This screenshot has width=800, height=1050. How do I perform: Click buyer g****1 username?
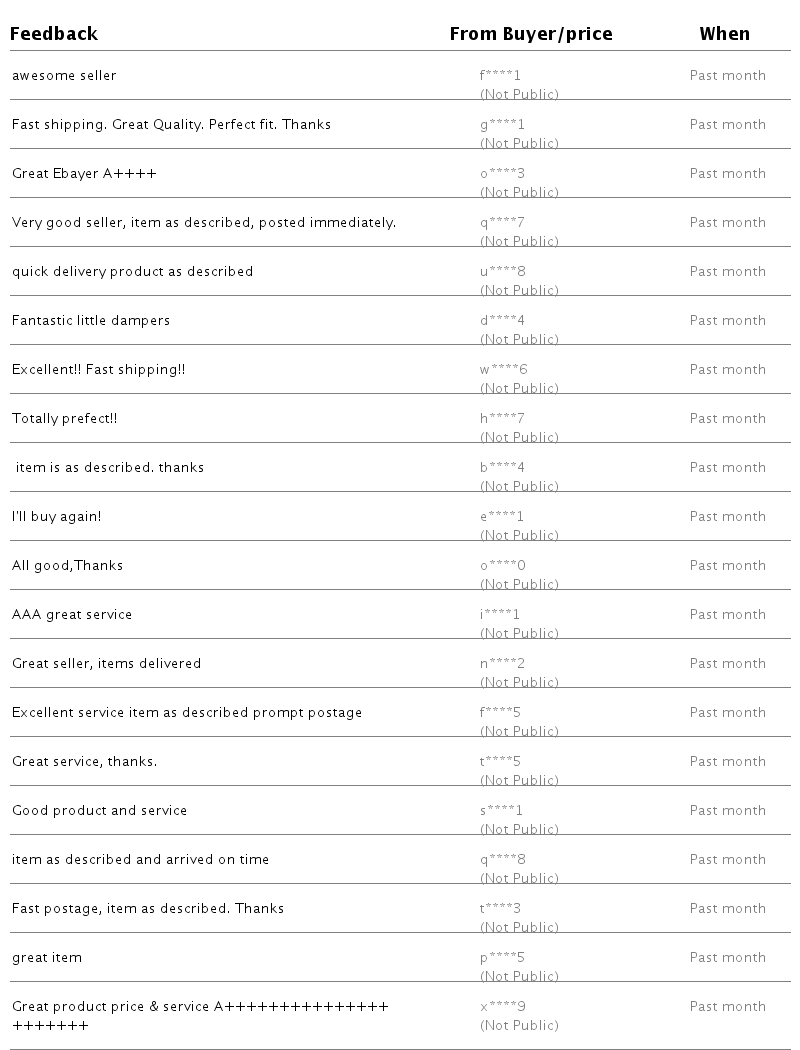pyautogui.click(x=502, y=125)
